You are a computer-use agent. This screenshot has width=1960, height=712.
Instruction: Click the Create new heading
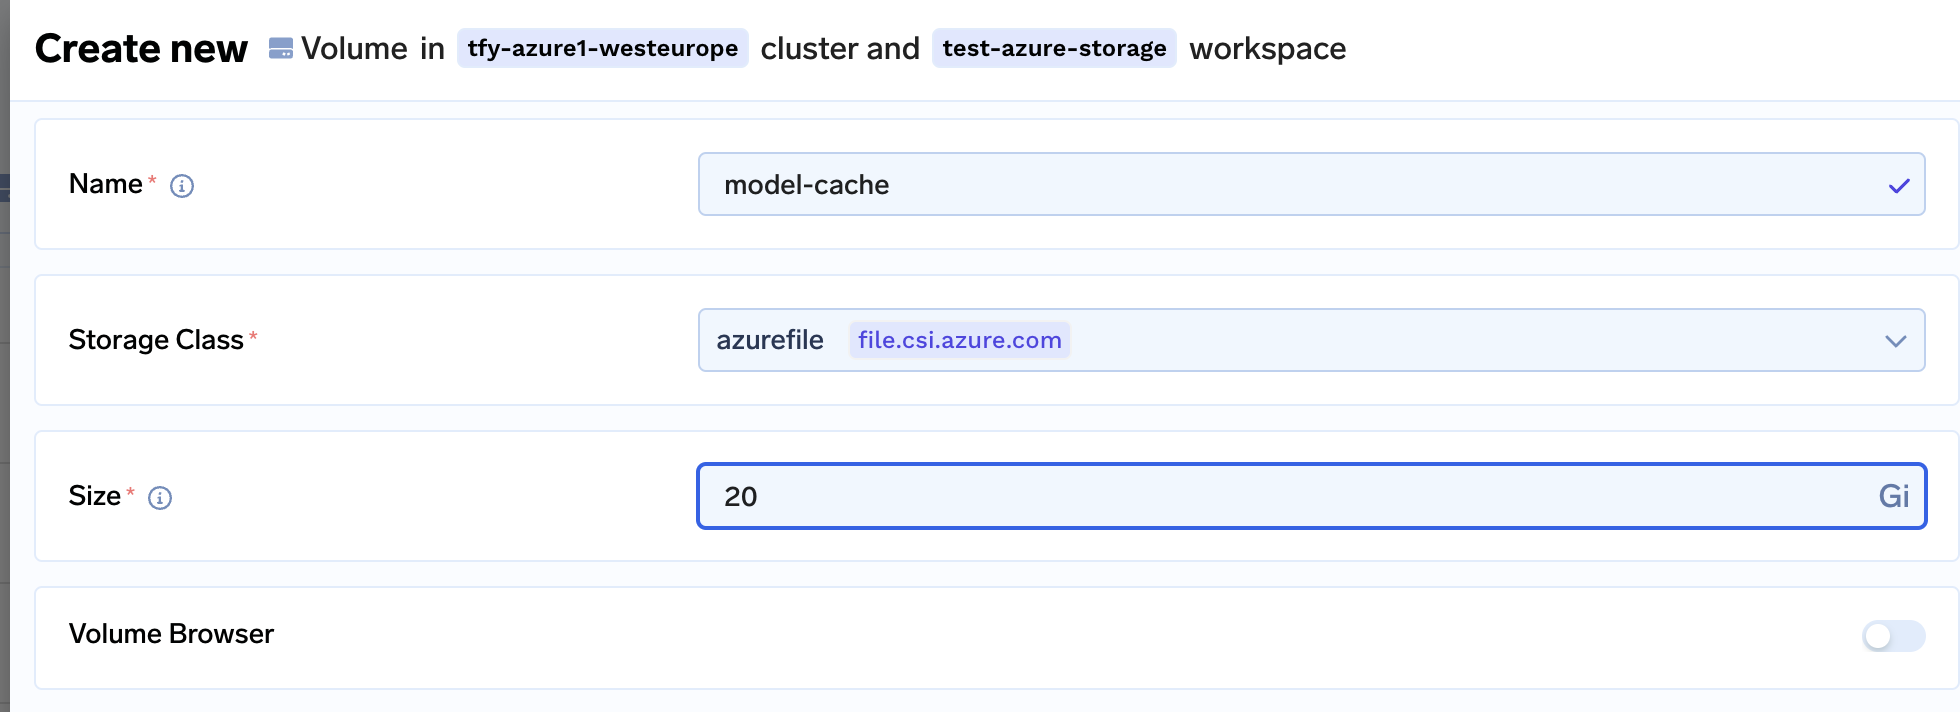pos(141,48)
